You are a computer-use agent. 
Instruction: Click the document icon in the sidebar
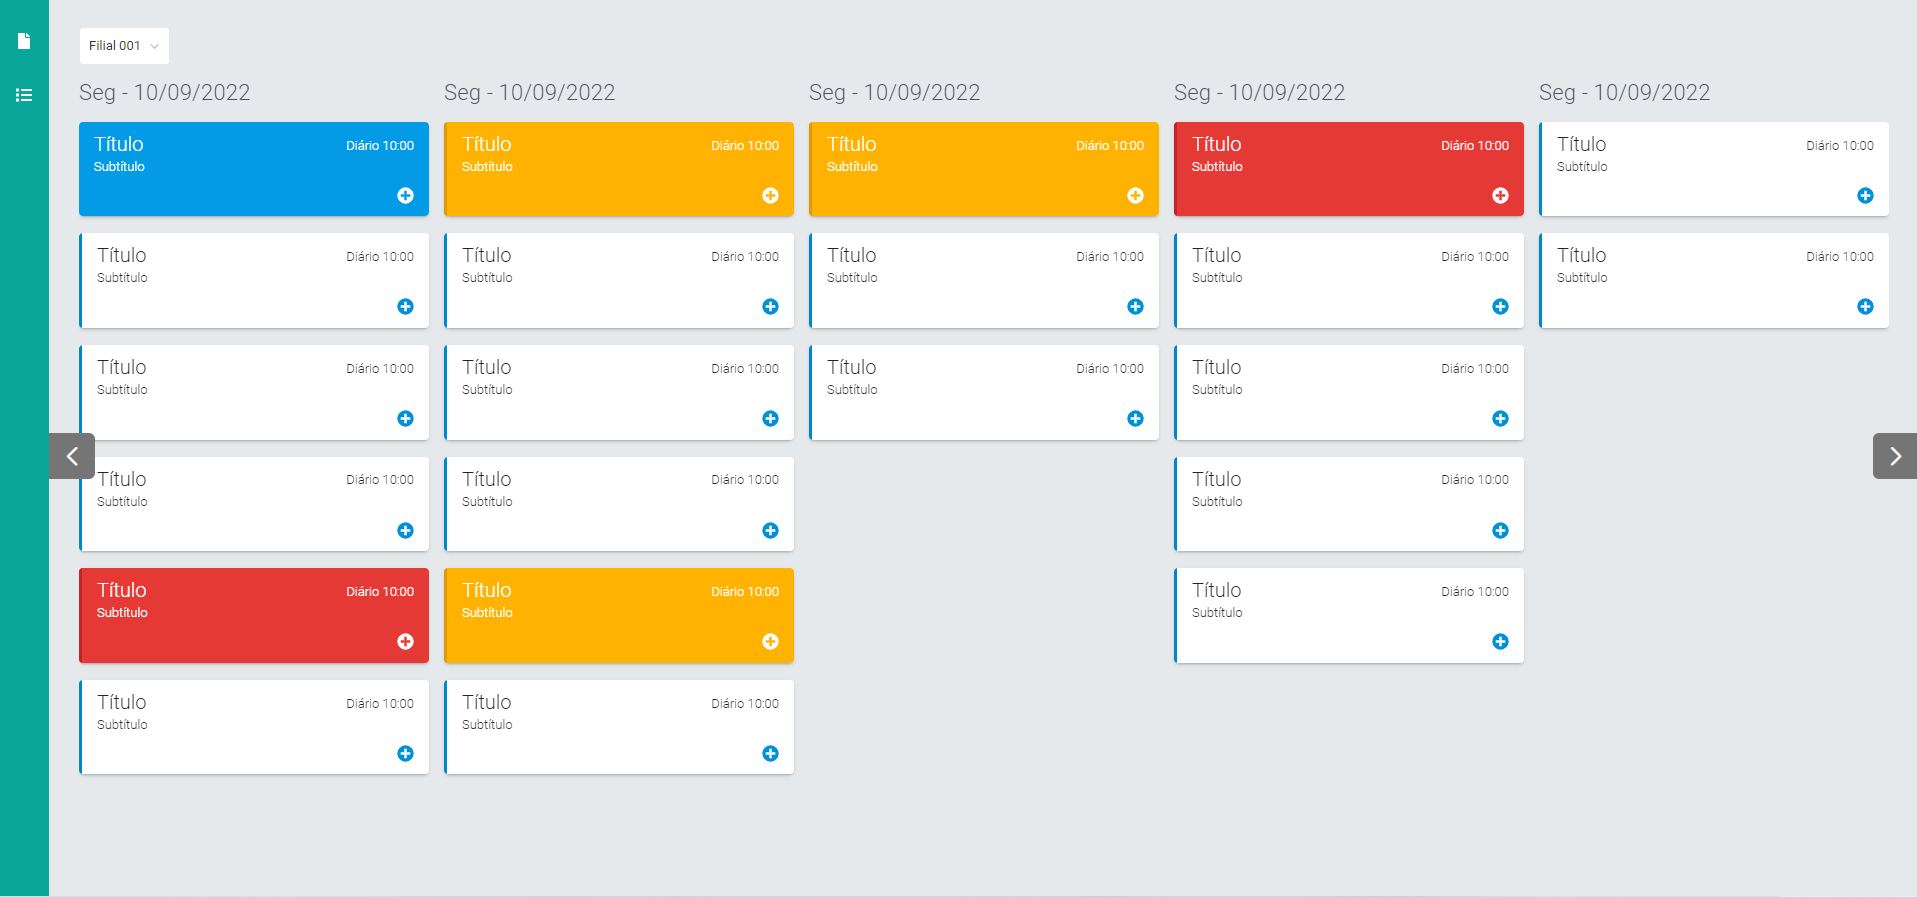pos(24,41)
